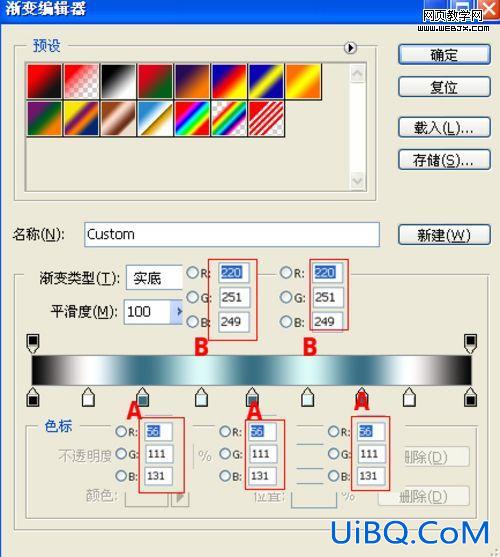
Task: Open the 颜色 swatch dropdown arrow
Action: point(180,498)
